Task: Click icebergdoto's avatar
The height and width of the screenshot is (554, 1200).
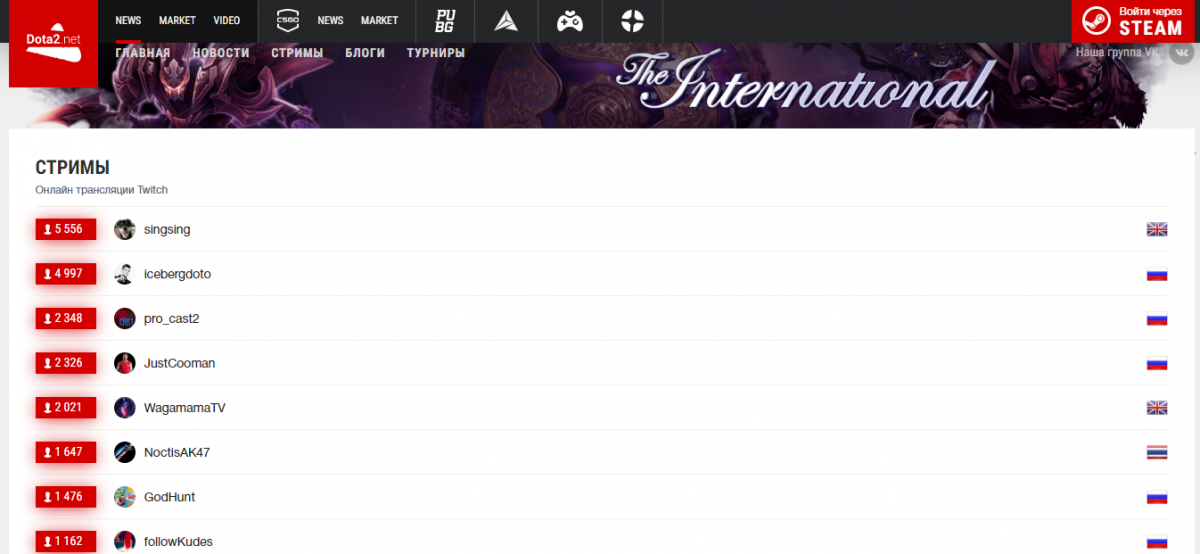Action: click(x=124, y=274)
